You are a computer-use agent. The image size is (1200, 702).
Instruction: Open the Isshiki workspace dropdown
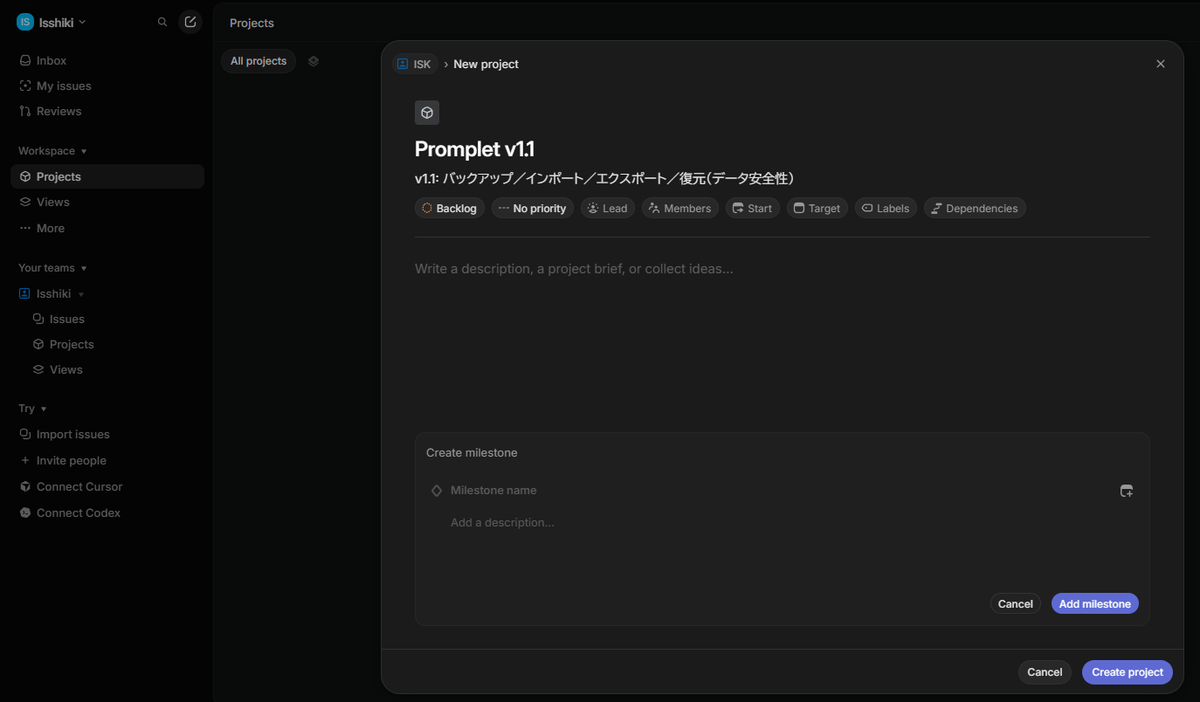pos(51,22)
